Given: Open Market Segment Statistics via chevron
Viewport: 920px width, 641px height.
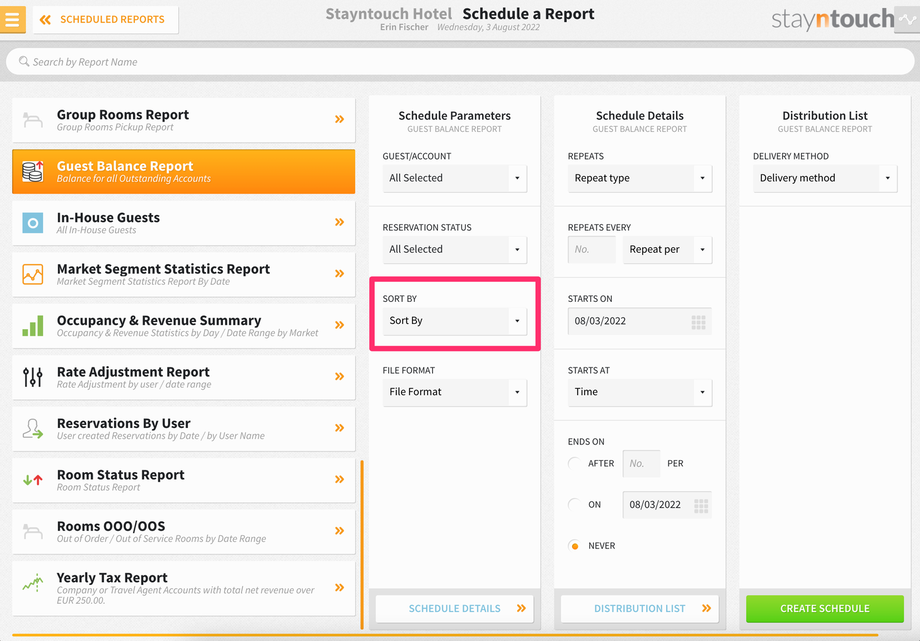Looking at the screenshot, I should [339, 274].
